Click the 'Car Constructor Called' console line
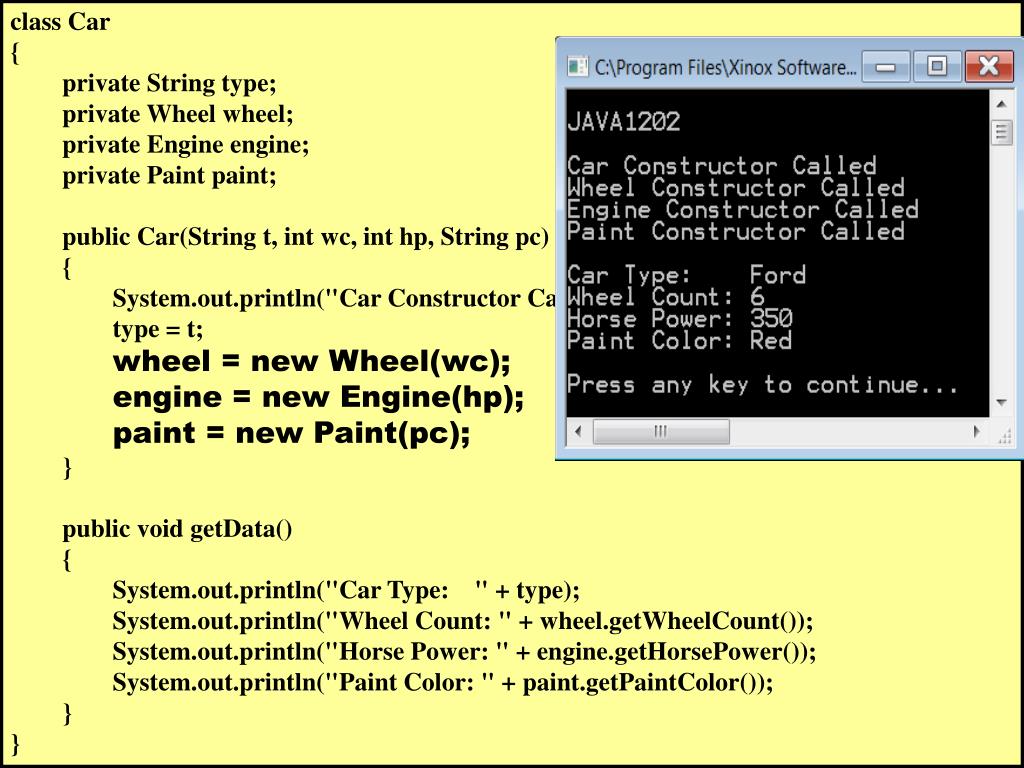This screenshot has height=768, width=1024. (x=722, y=165)
